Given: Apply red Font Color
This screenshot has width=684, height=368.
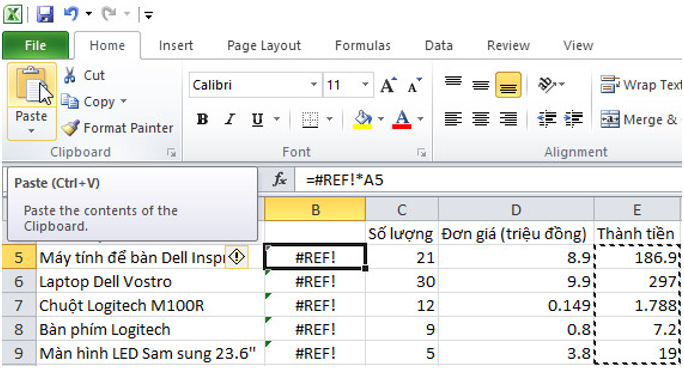Looking at the screenshot, I should (x=402, y=119).
